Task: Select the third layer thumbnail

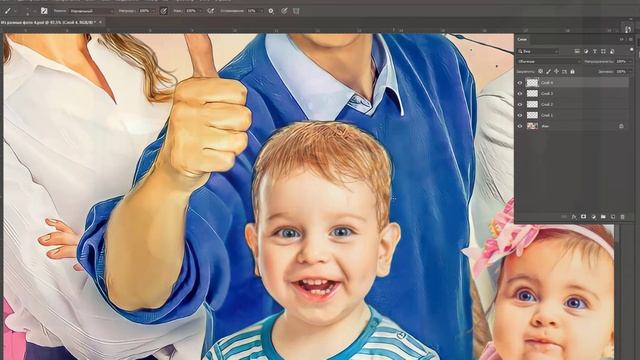Action: pos(532,104)
